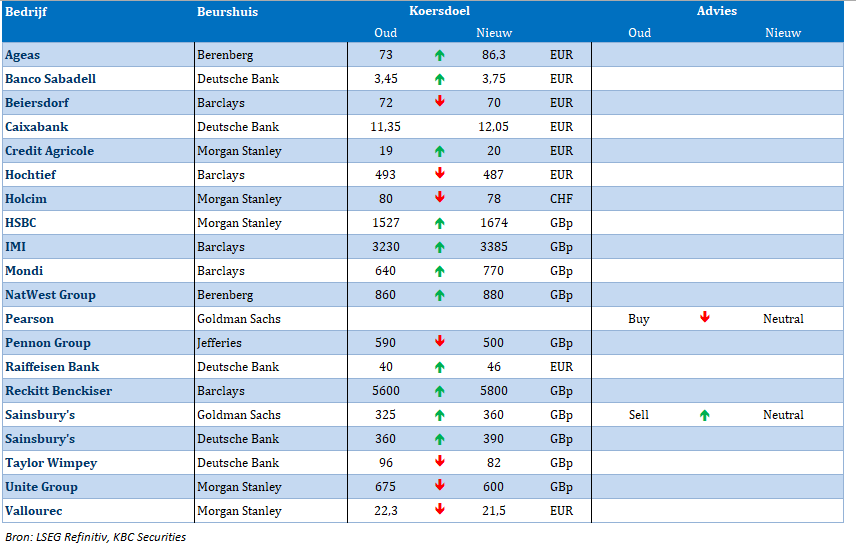The image size is (856, 551).
Task: Select the value 1674 in the HSBC row
Action: [494, 223]
